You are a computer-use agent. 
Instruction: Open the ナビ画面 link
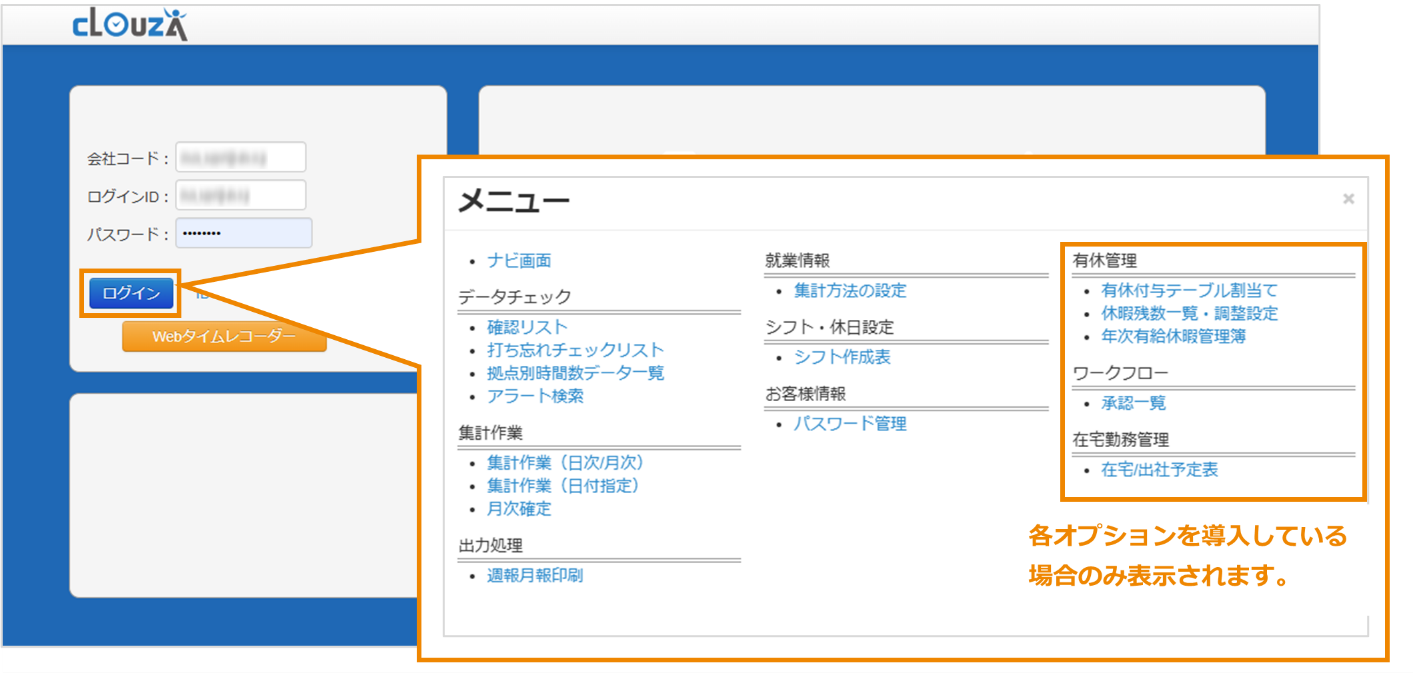(x=519, y=261)
